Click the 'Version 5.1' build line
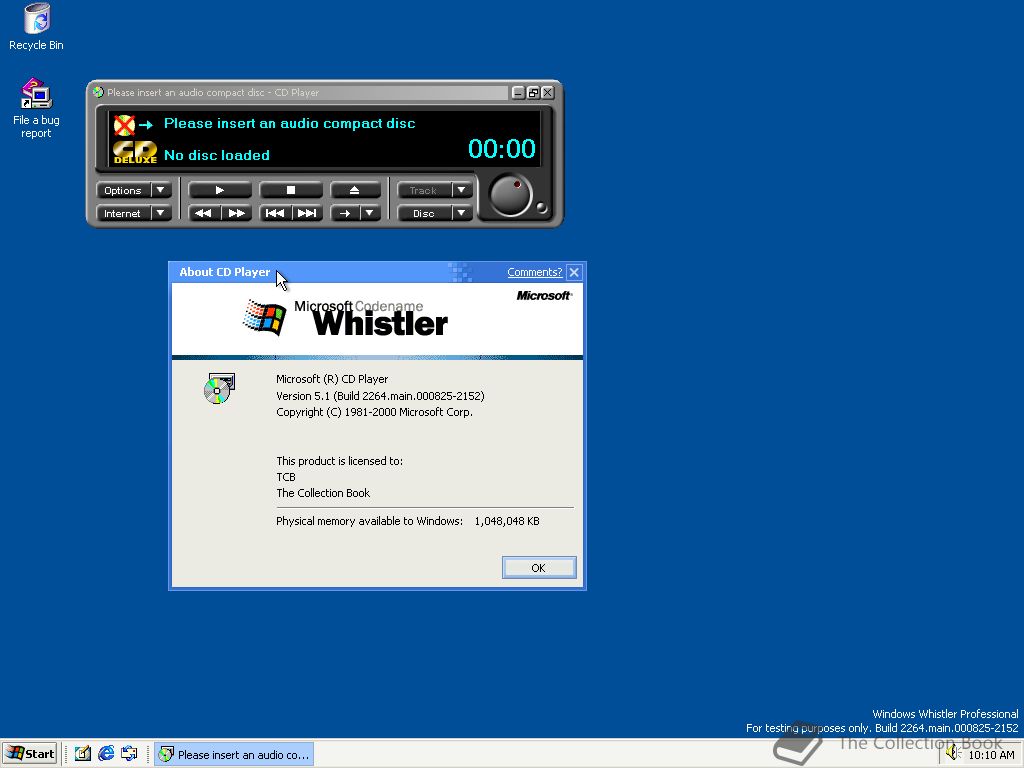Image resolution: width=1024 pixels, height=768 pixels. point(380,396)
